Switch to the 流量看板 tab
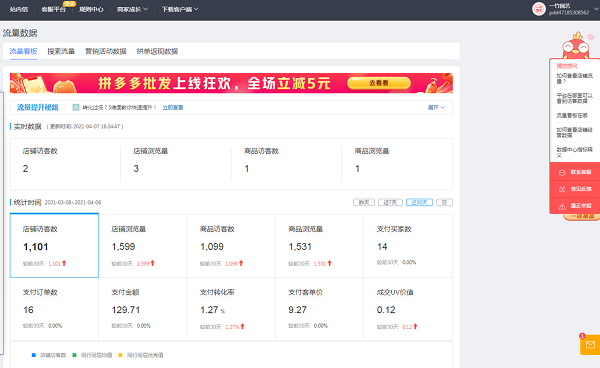This screenshot has height=368, width=600. point(23,51)
